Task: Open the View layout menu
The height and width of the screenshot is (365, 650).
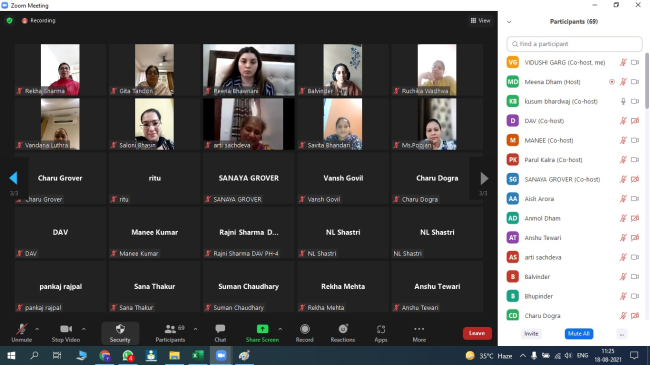Action: coord(480,20)
